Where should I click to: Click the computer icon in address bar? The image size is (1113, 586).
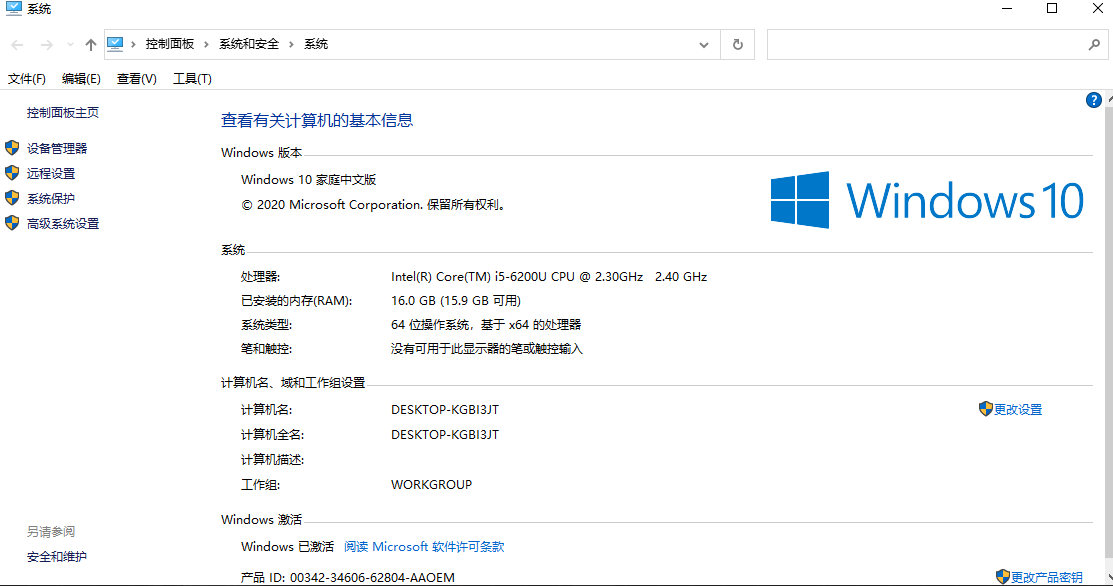tap(115, 44)
